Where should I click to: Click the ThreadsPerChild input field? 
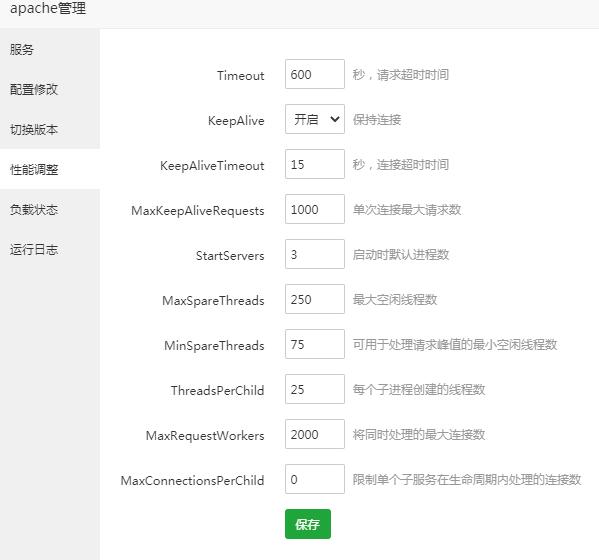tap(315, 389)
